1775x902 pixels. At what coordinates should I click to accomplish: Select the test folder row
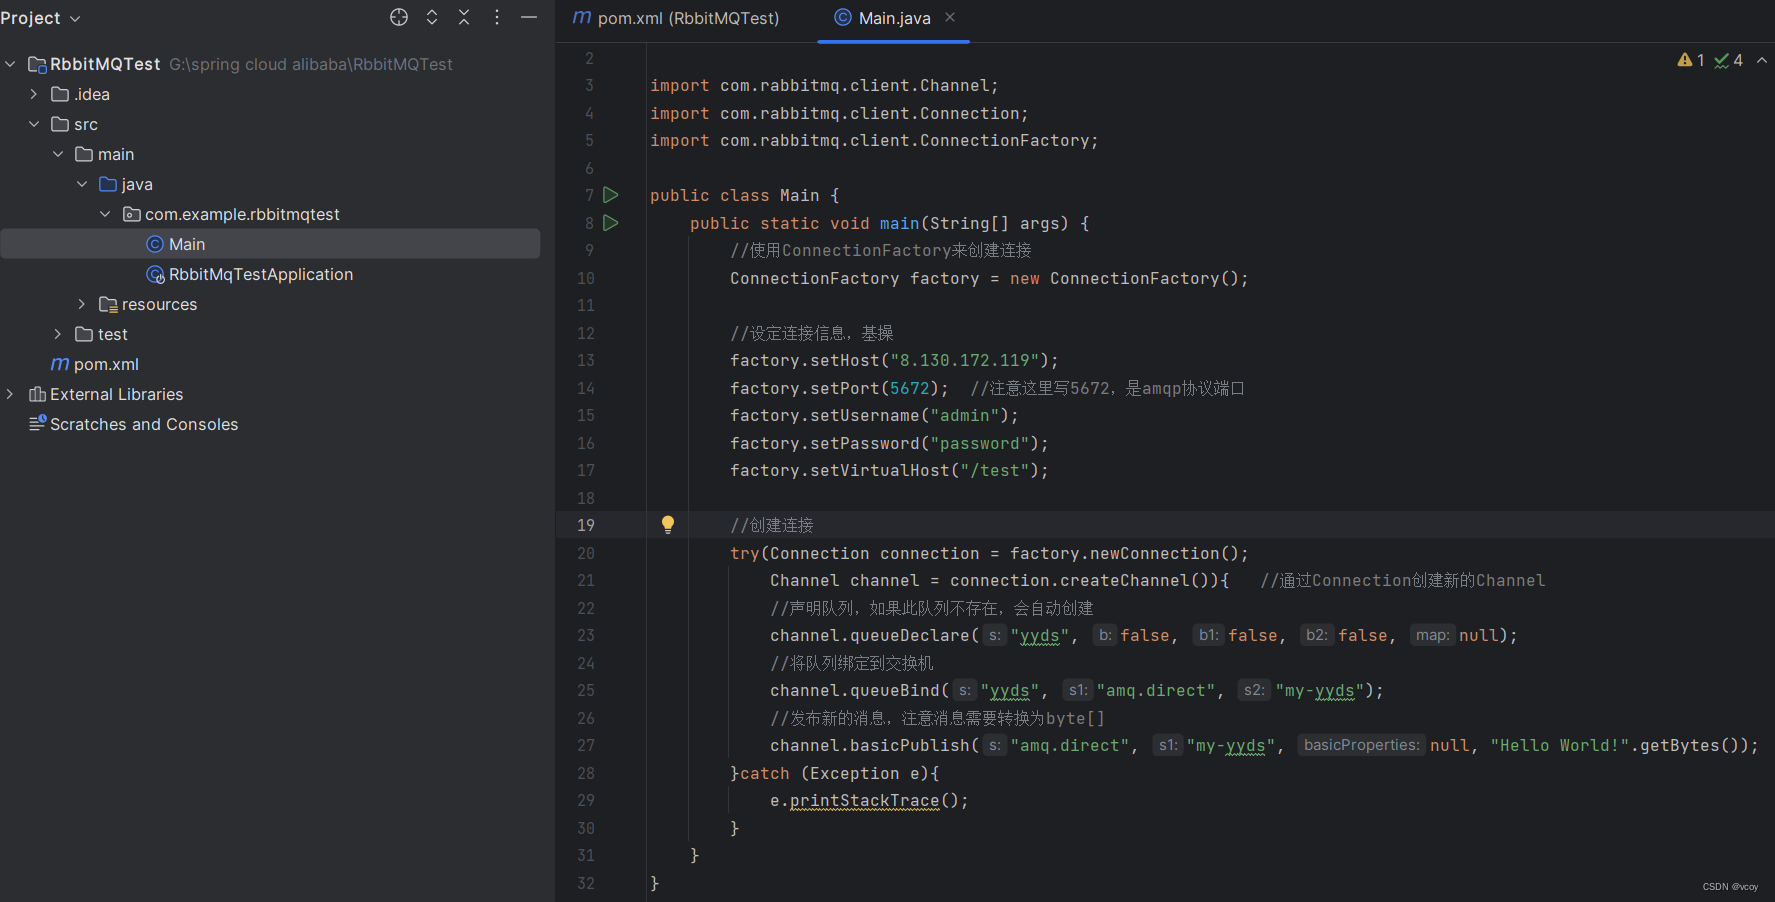pyautogui.click(x=270, y=334)
